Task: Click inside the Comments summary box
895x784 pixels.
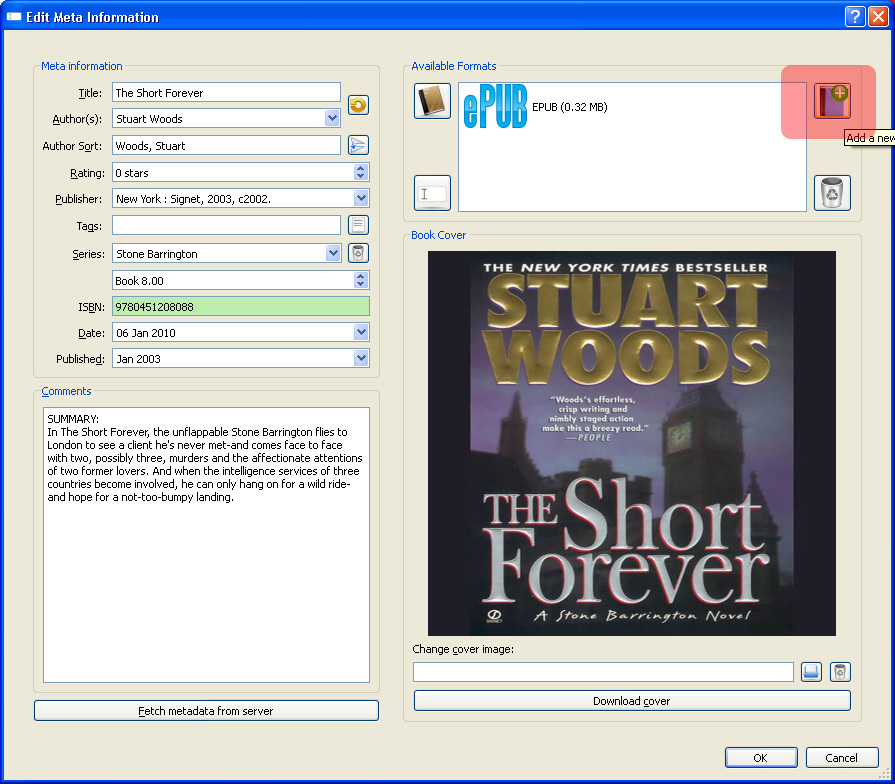Action: pos(207,545)
